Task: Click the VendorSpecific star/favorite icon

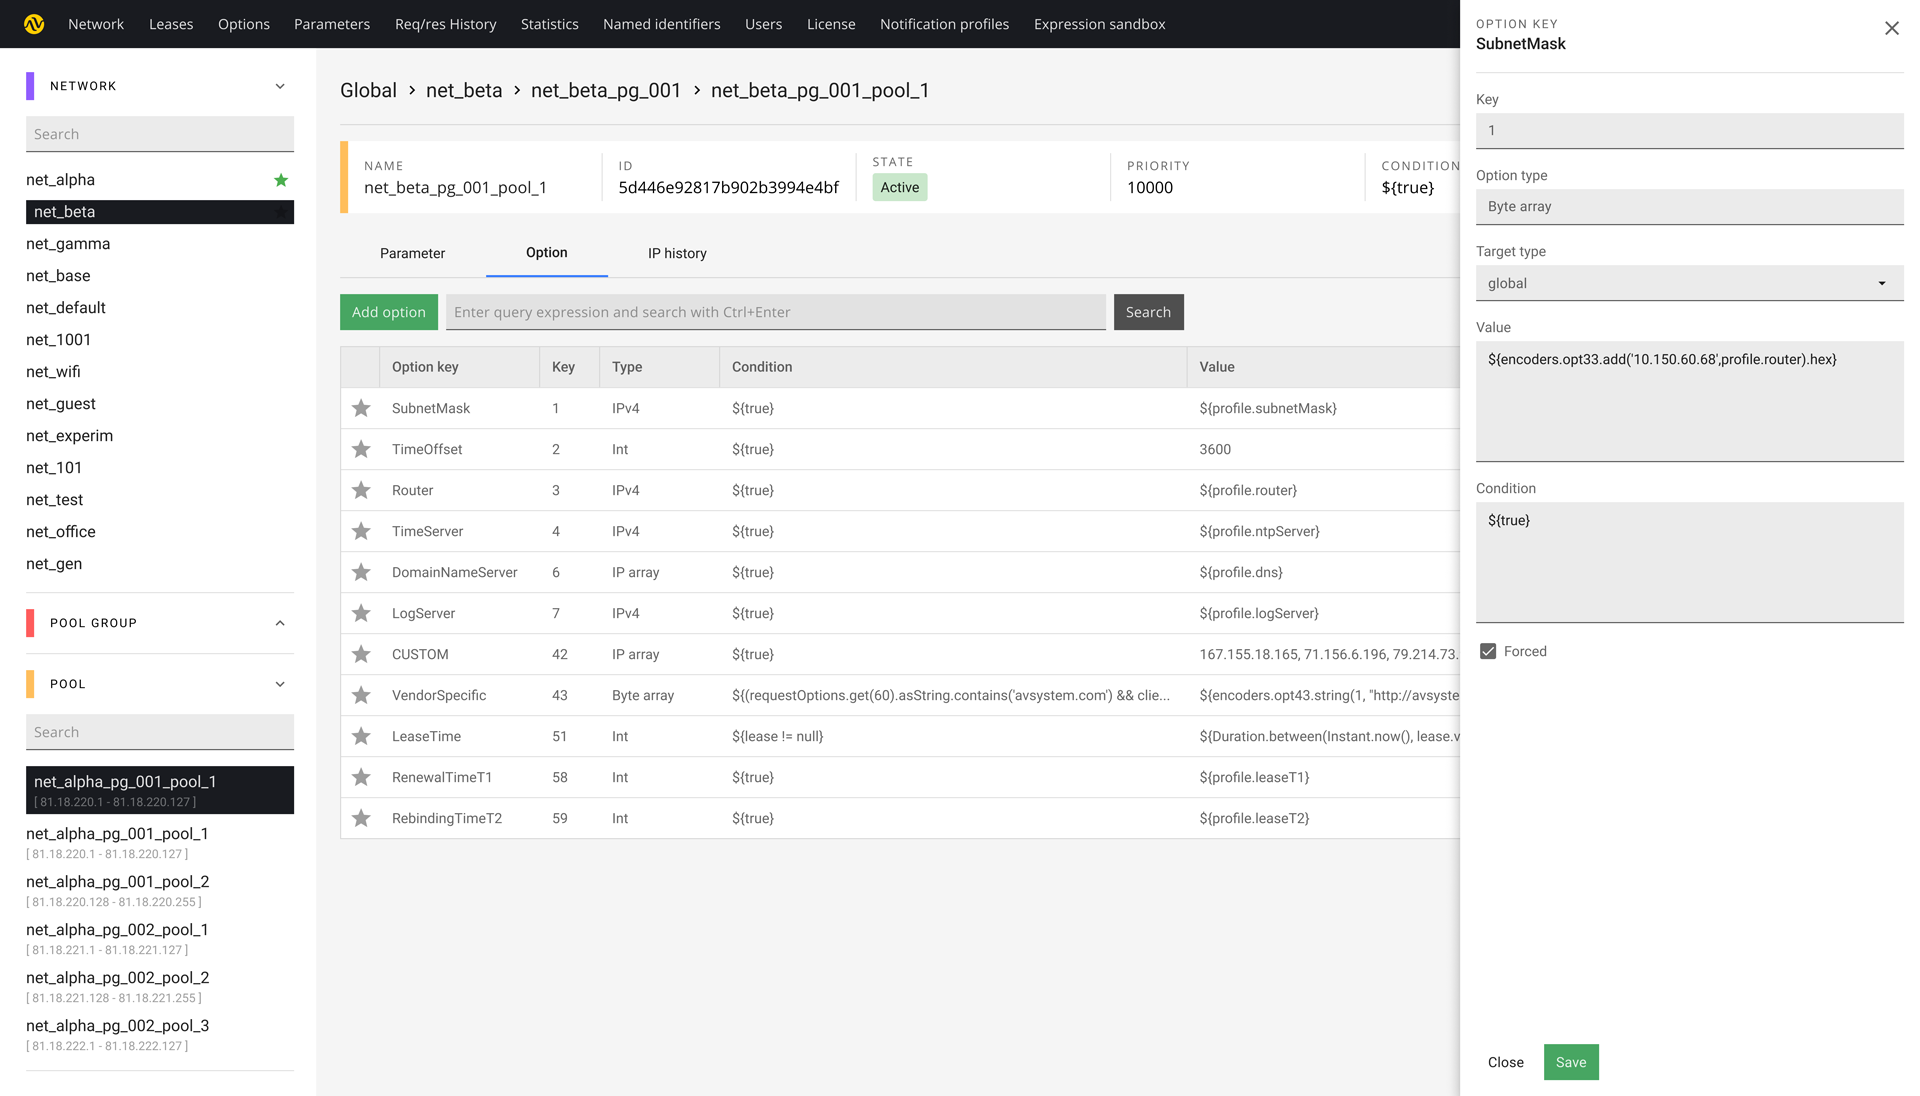Action: (x=361, y=695)
